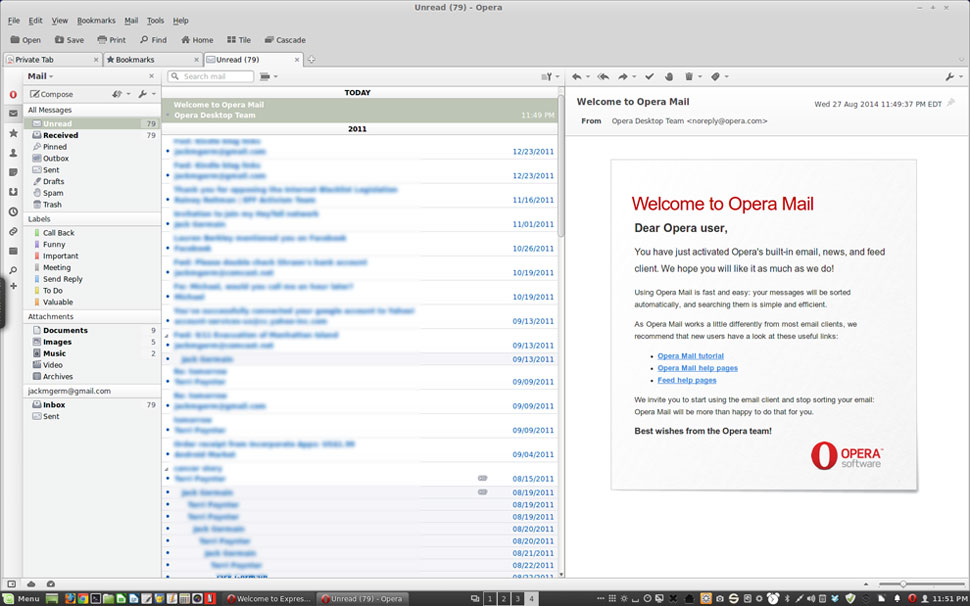Mark message as read with checkmark icon
This screenshot has width=970, height=606.
pyautogui.click(x=650, y=77)
